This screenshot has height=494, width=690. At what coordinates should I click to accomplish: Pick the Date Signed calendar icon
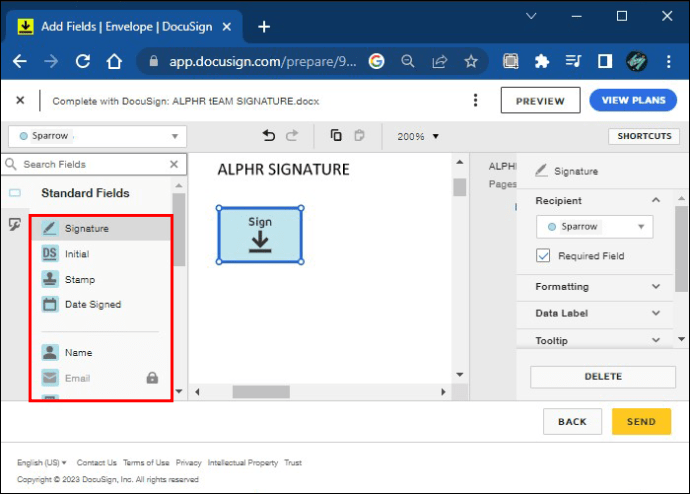[x=49, y=304]
